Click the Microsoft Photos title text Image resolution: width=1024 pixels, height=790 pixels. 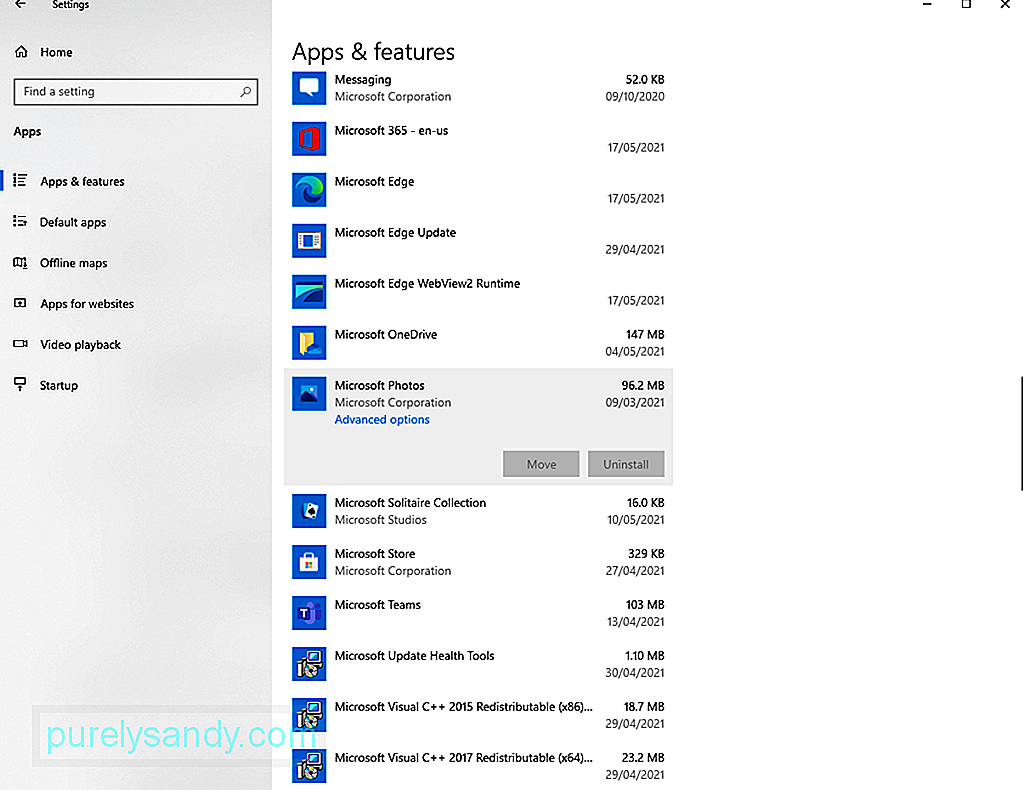(x=379, y=385)
